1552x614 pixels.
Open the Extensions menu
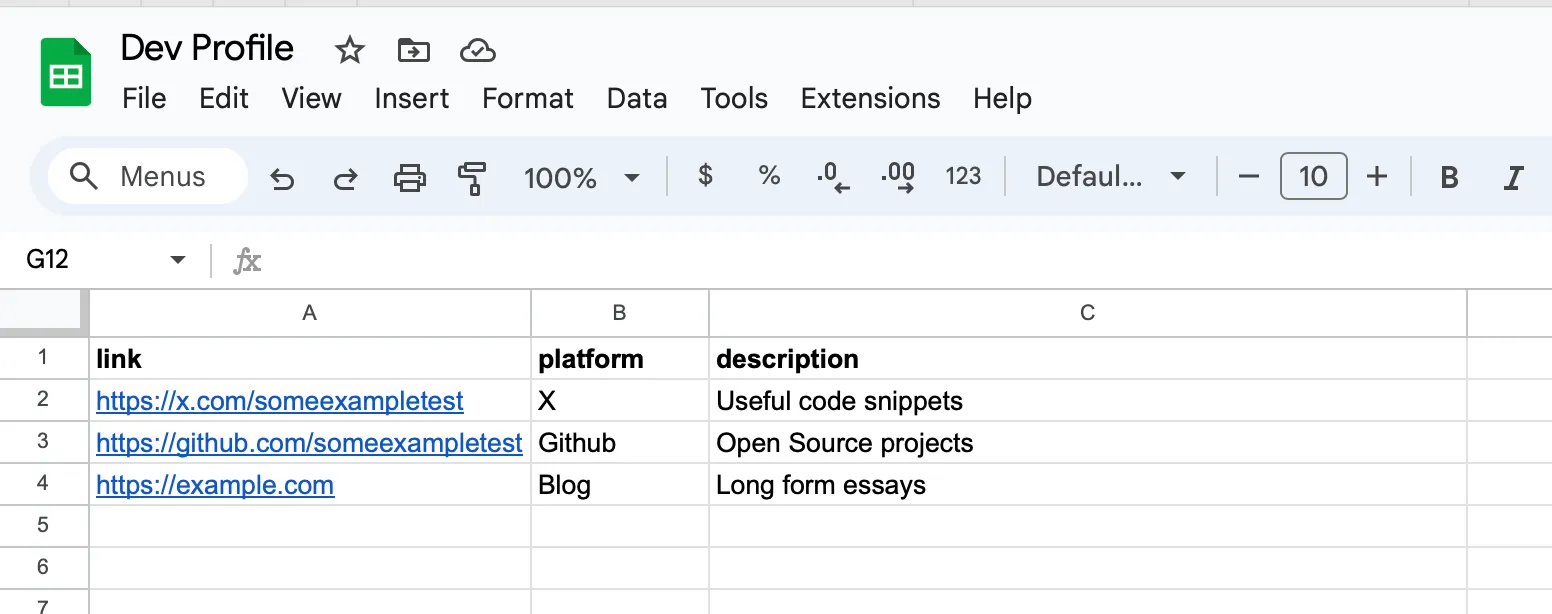870,98
